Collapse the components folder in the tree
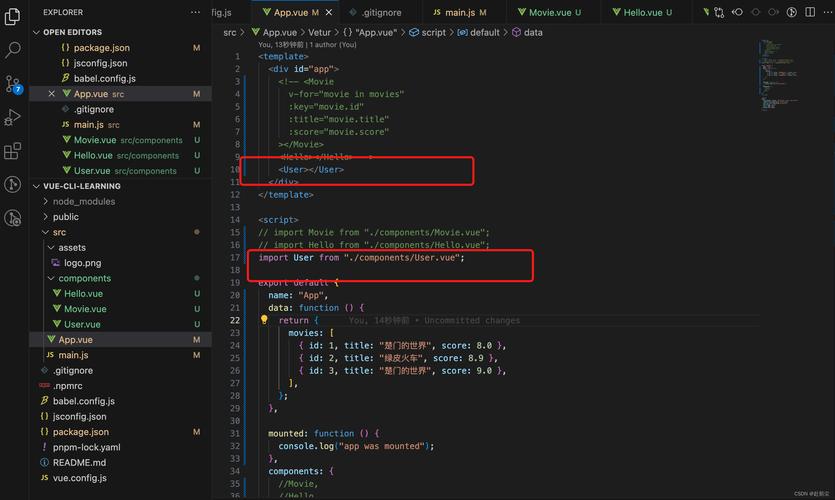 pos(84,278)
